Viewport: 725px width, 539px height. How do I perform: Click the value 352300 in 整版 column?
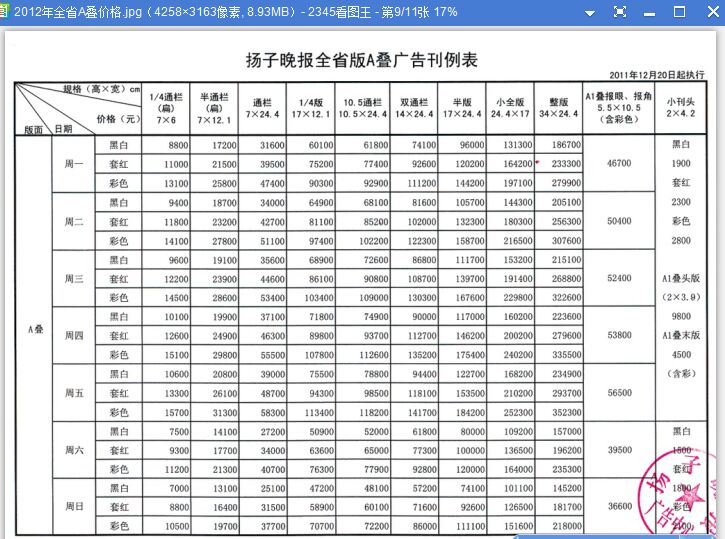click(x=566, y=412)
